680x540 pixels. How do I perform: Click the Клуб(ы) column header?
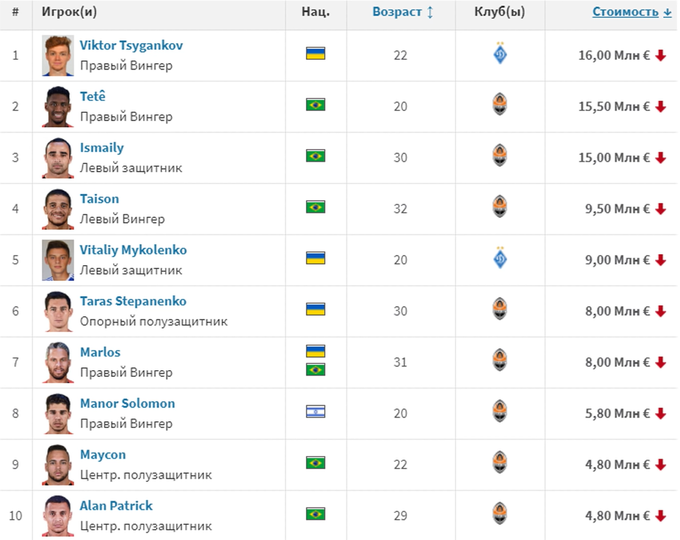(x=499, y=13)
